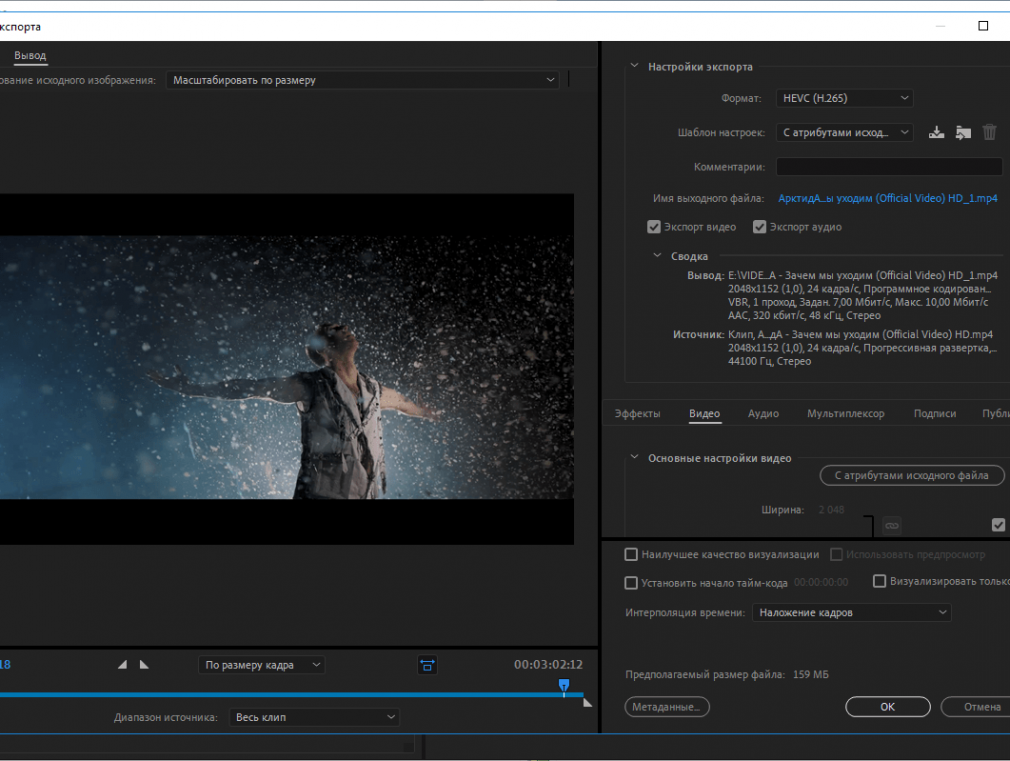Screen dimensions: 1010x761
Task: Open Диапазон источника Весь клип dropdown
Action: pyautogui.click(x=314, y=717)
